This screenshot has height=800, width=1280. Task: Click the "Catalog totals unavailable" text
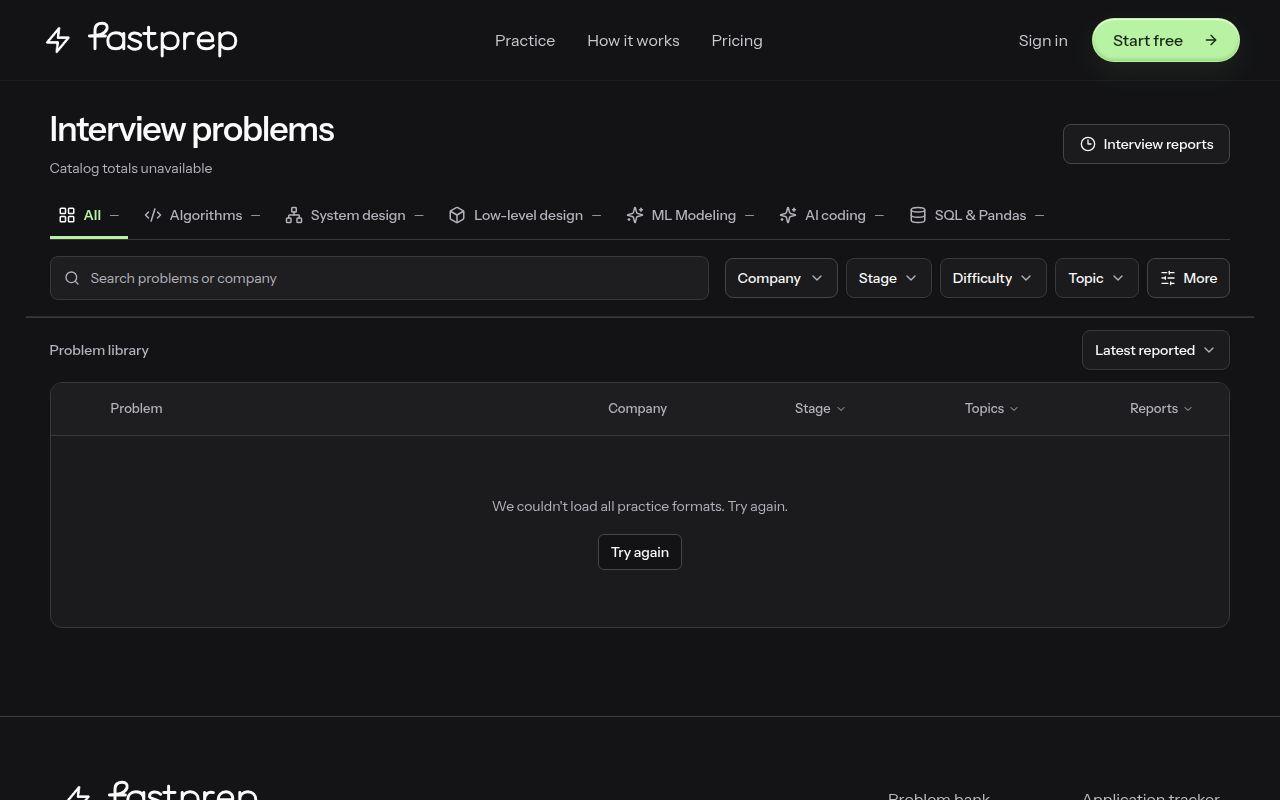pos(131,168)
